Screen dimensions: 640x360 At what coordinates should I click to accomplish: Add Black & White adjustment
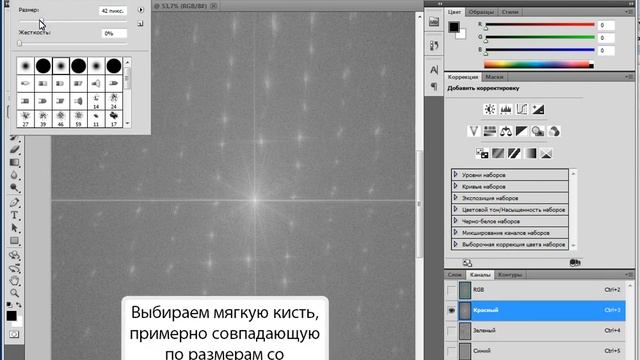[x=522, y=131]
